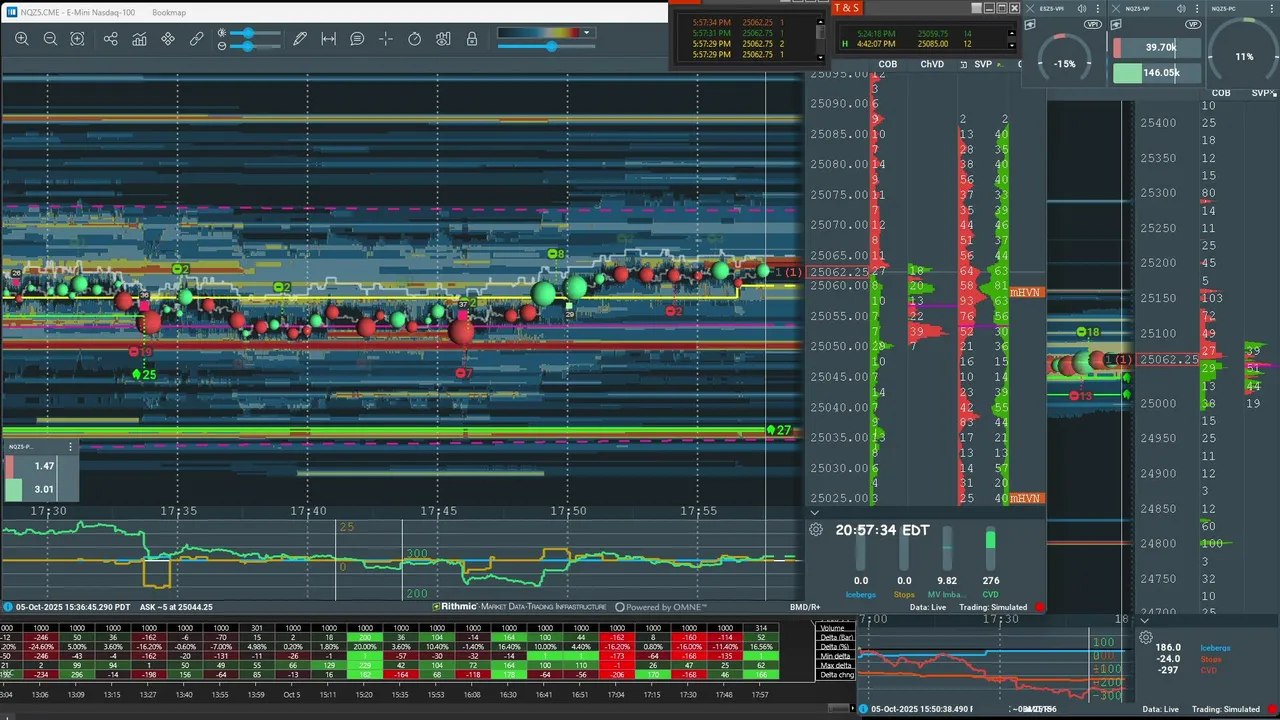Image resolution: width=1280 pixels, height=720 pixels.
Task: Toggle the Stops indicator label
Action: click(x=904, y=595)
